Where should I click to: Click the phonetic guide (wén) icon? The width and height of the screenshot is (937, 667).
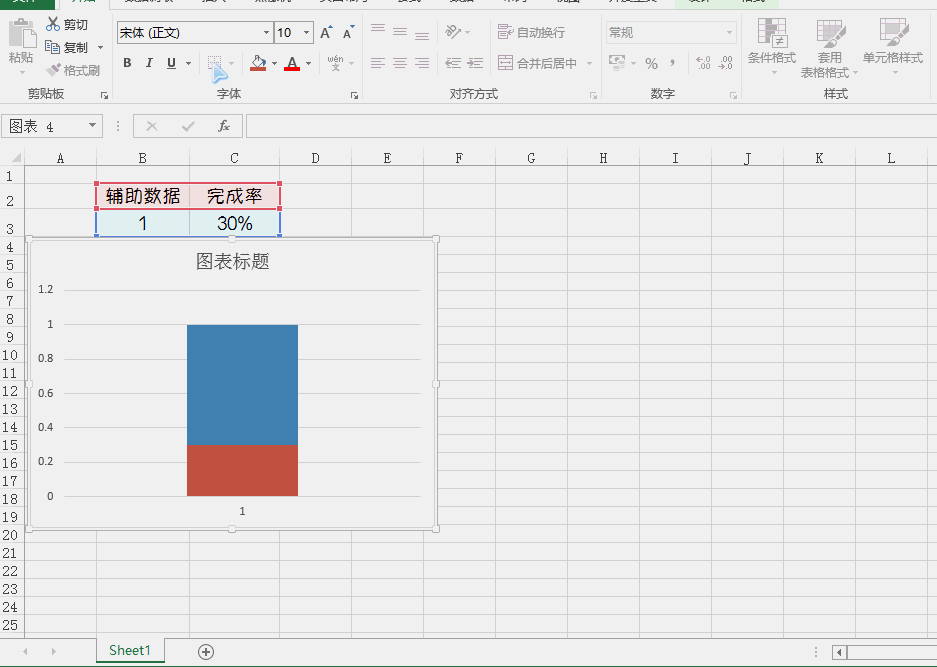335,63
